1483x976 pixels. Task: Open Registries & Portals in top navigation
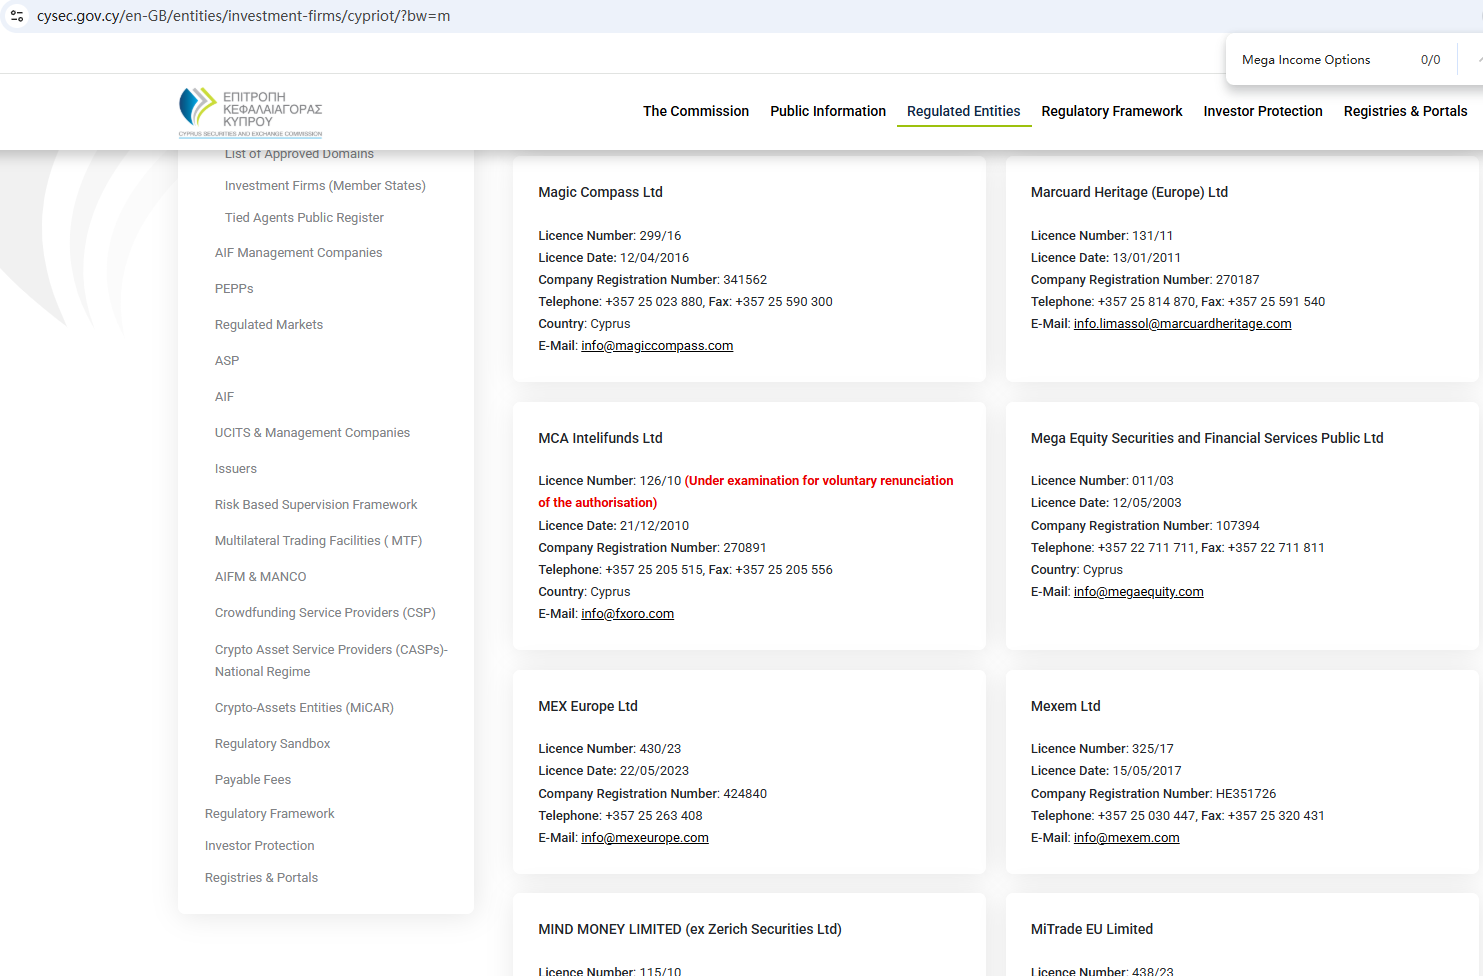coord(1404,111)
